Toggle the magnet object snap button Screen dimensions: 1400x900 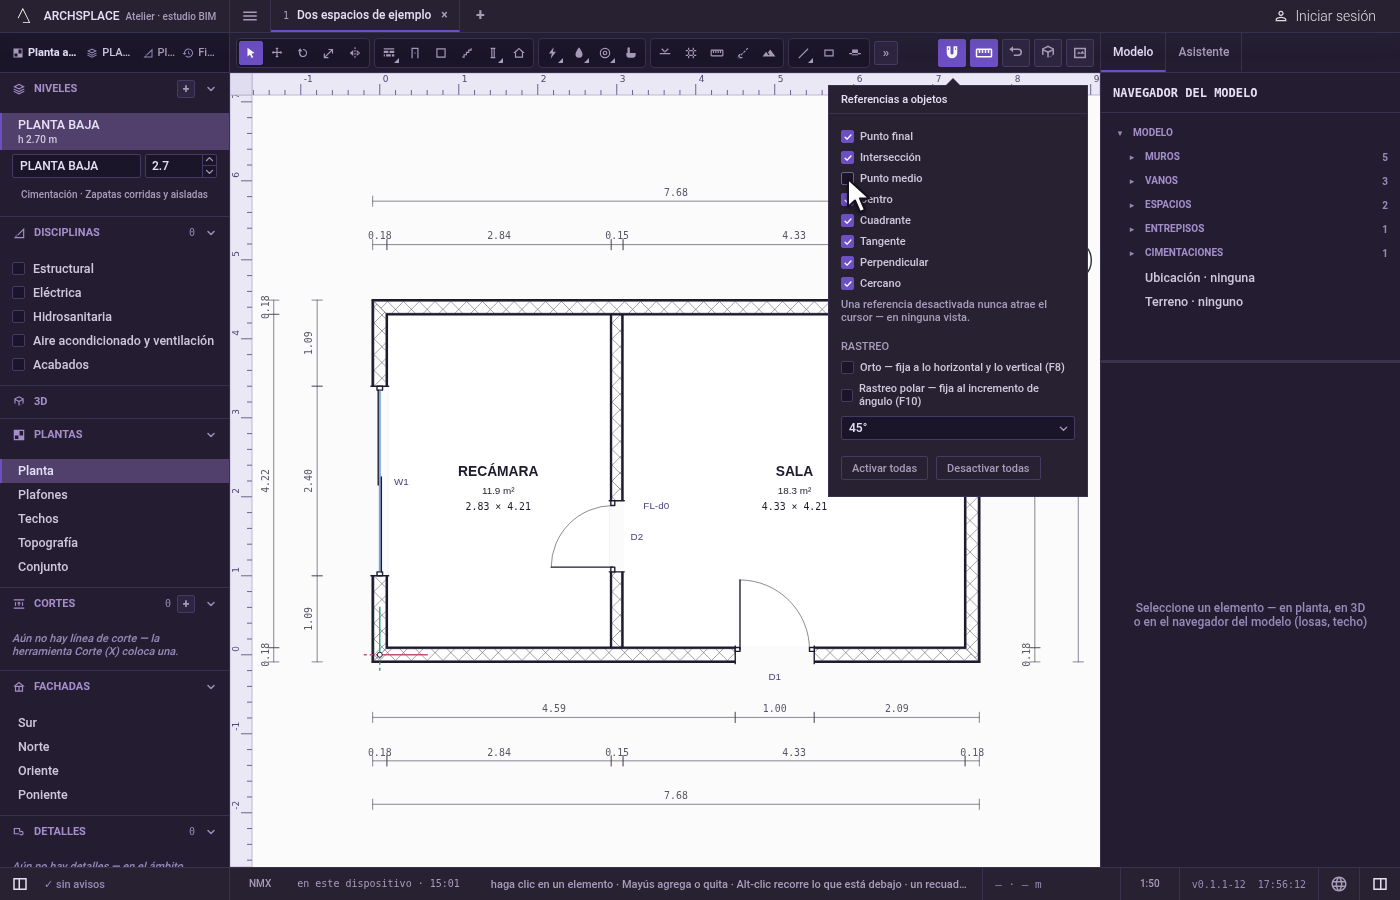pyautogui.click(x=952, y=52)
